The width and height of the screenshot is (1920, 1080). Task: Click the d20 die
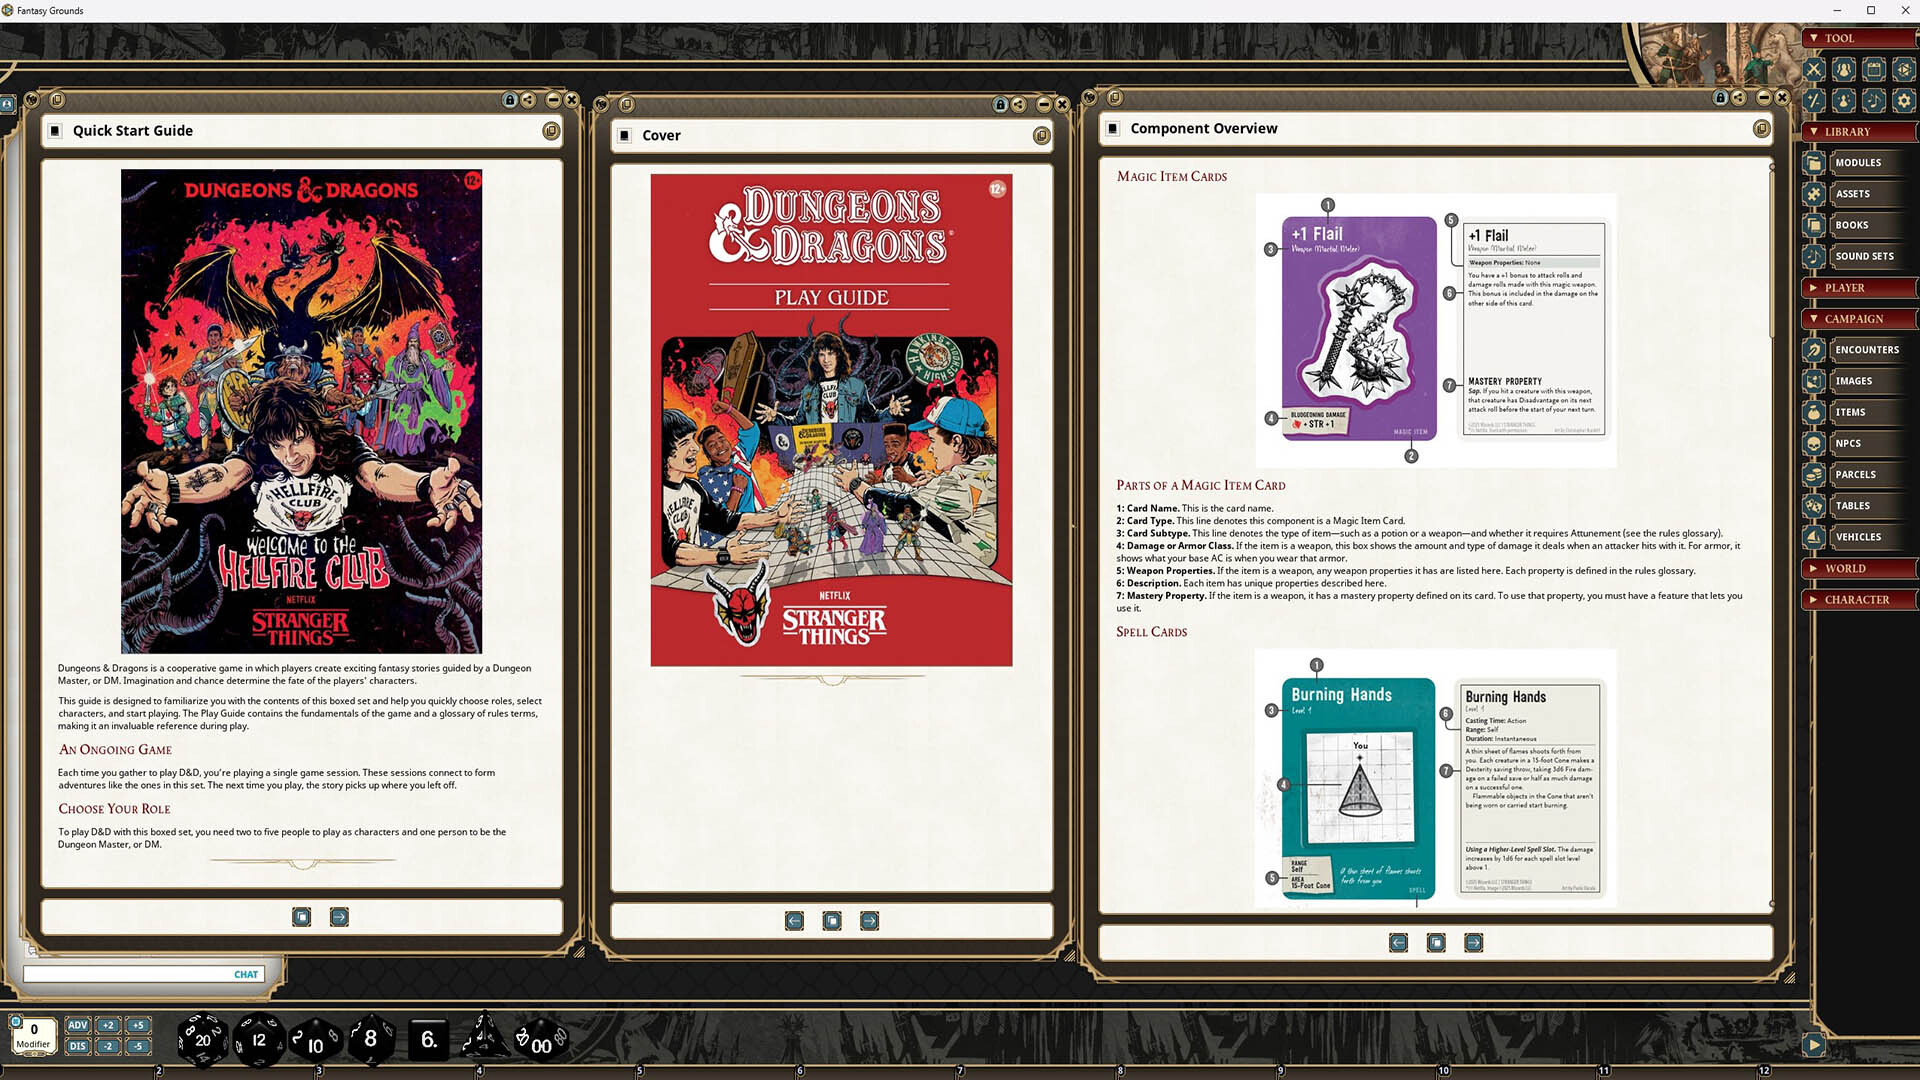(202, 1040)
